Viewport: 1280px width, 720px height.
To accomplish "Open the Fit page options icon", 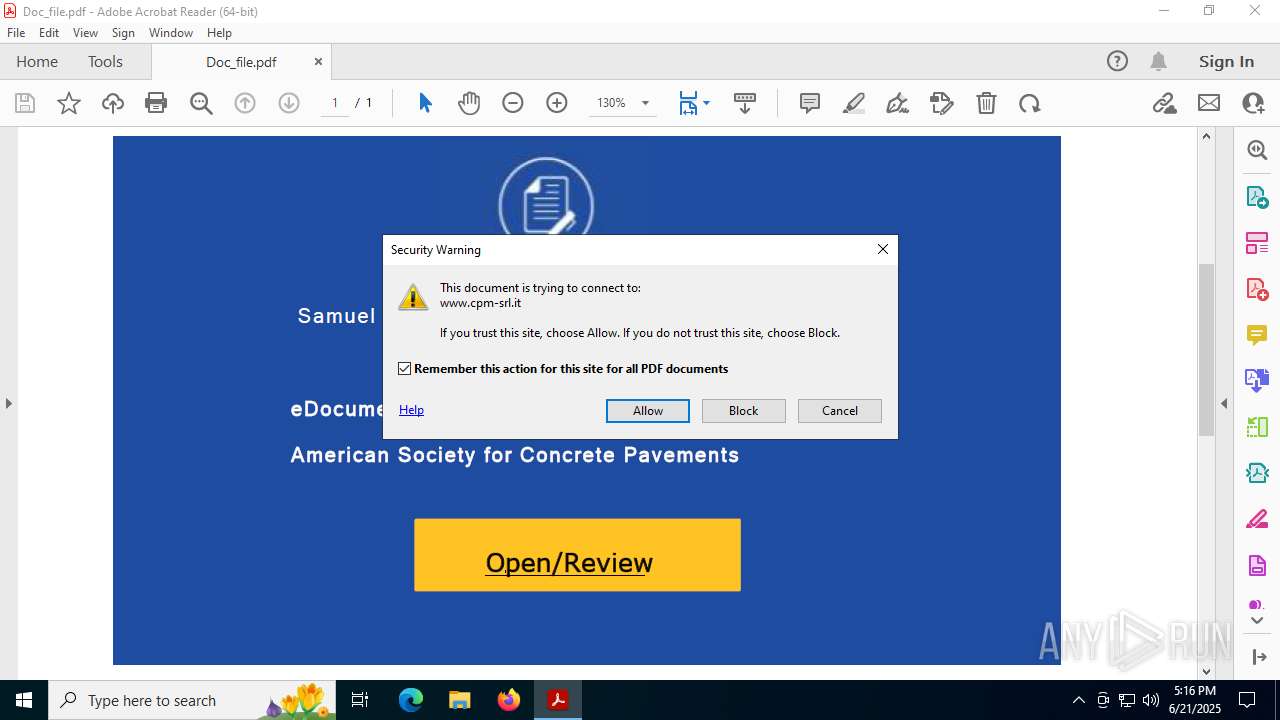I will (693, 103).
